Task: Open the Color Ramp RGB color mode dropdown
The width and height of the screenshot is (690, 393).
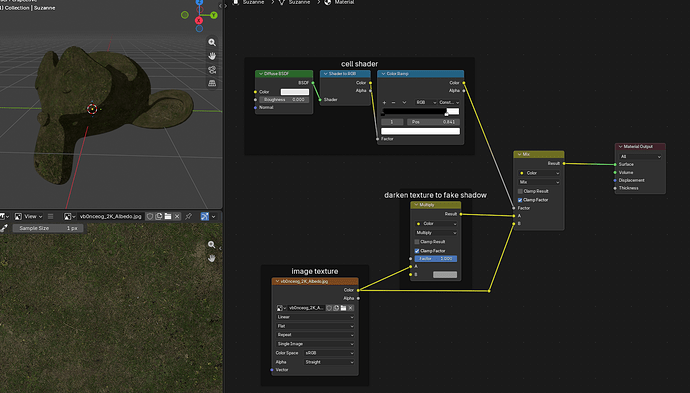Action: [x=426, y=102]
